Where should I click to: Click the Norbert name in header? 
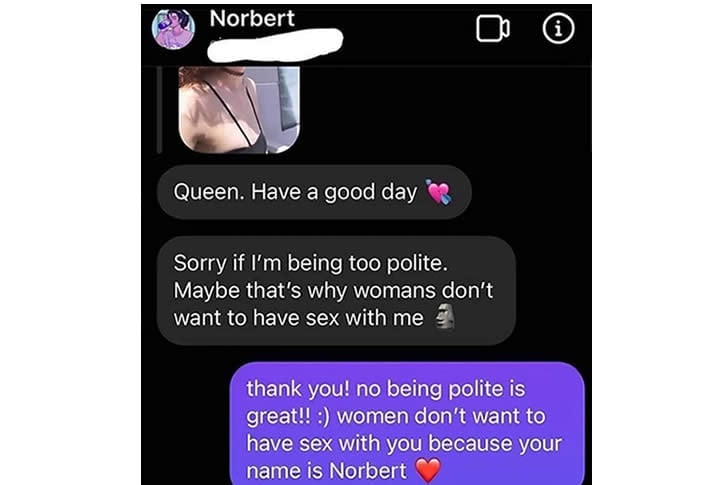click(x=252, y=19)
